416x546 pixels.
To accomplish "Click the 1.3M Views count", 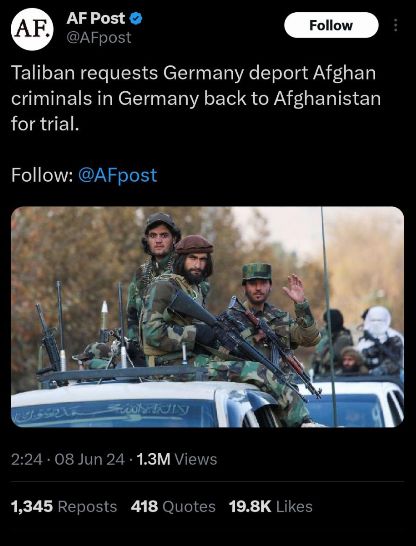I will (x=176, y=460).
